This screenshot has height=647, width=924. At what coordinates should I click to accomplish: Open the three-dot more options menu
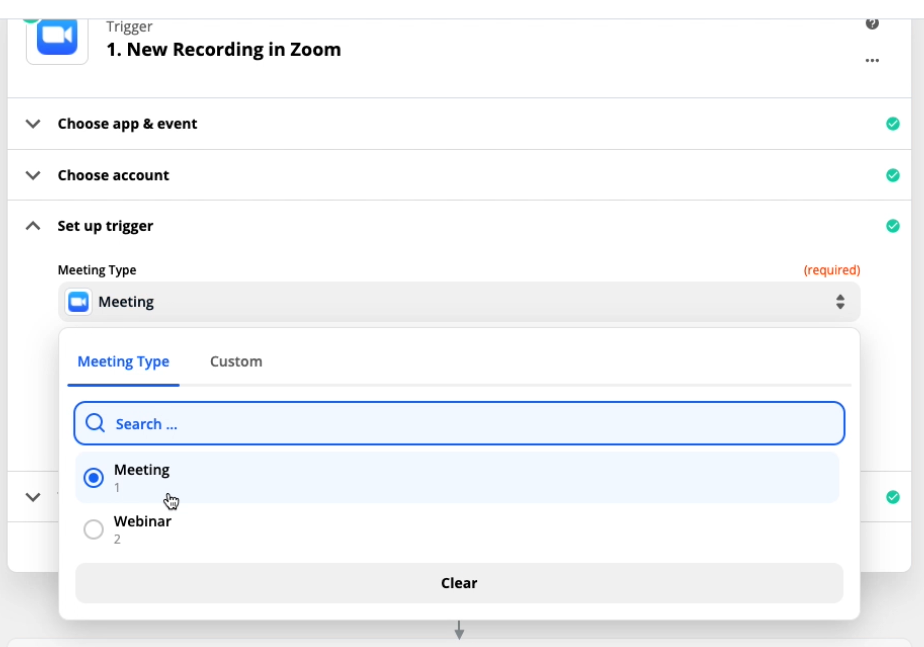click(872, 60)
